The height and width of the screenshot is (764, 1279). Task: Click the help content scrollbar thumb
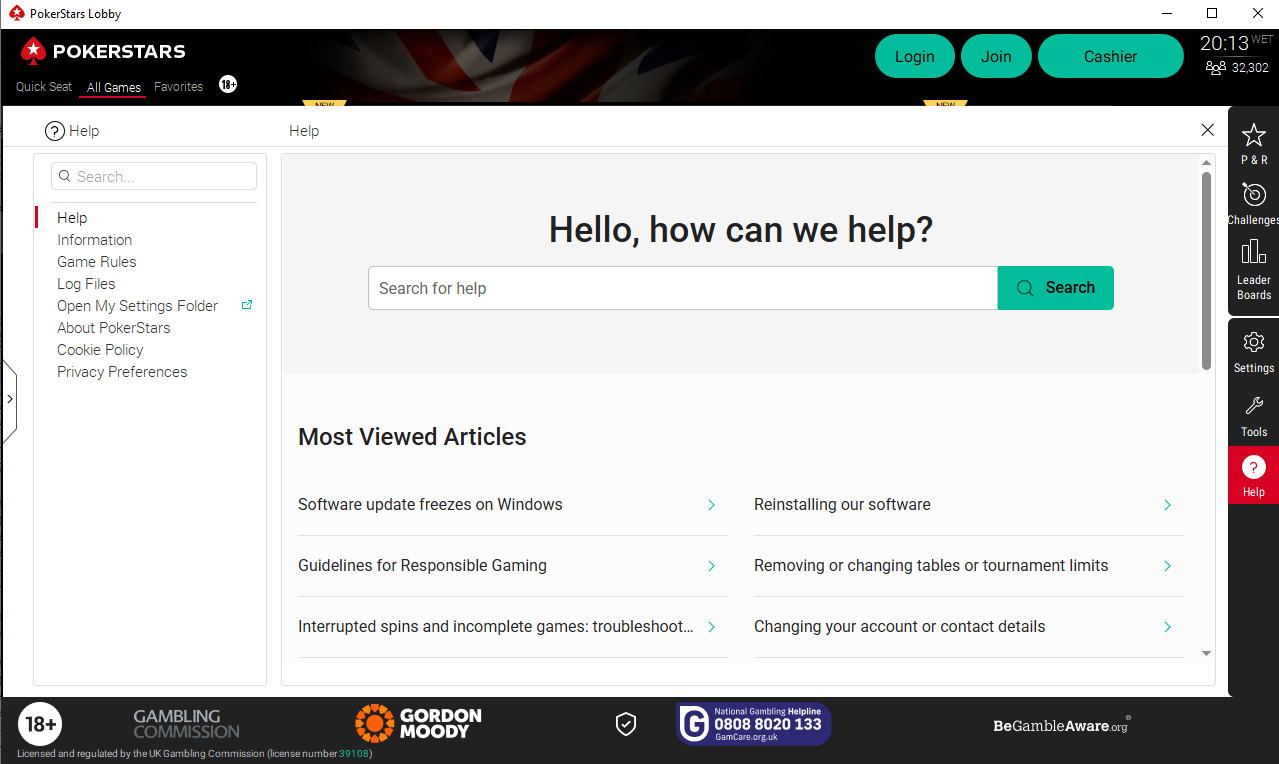tap(1206, 271)
